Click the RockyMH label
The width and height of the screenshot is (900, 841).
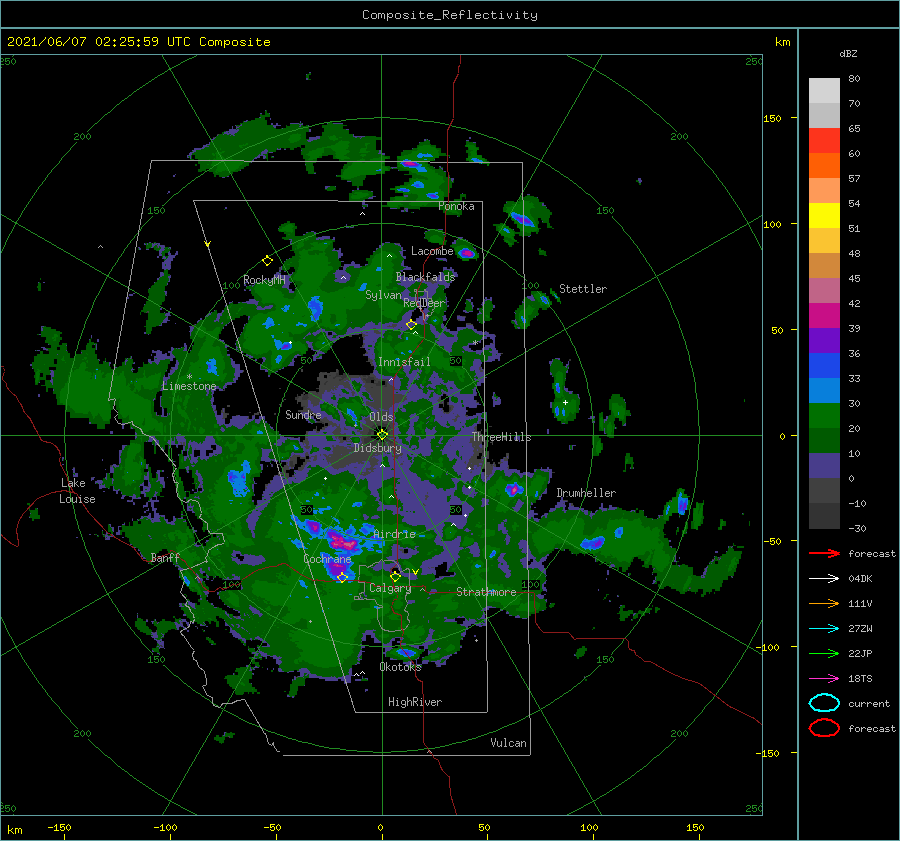264,280
